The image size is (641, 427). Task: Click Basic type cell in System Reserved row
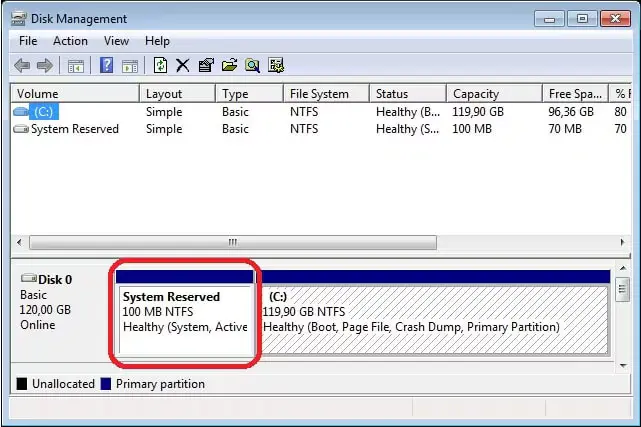click(235, 129)
